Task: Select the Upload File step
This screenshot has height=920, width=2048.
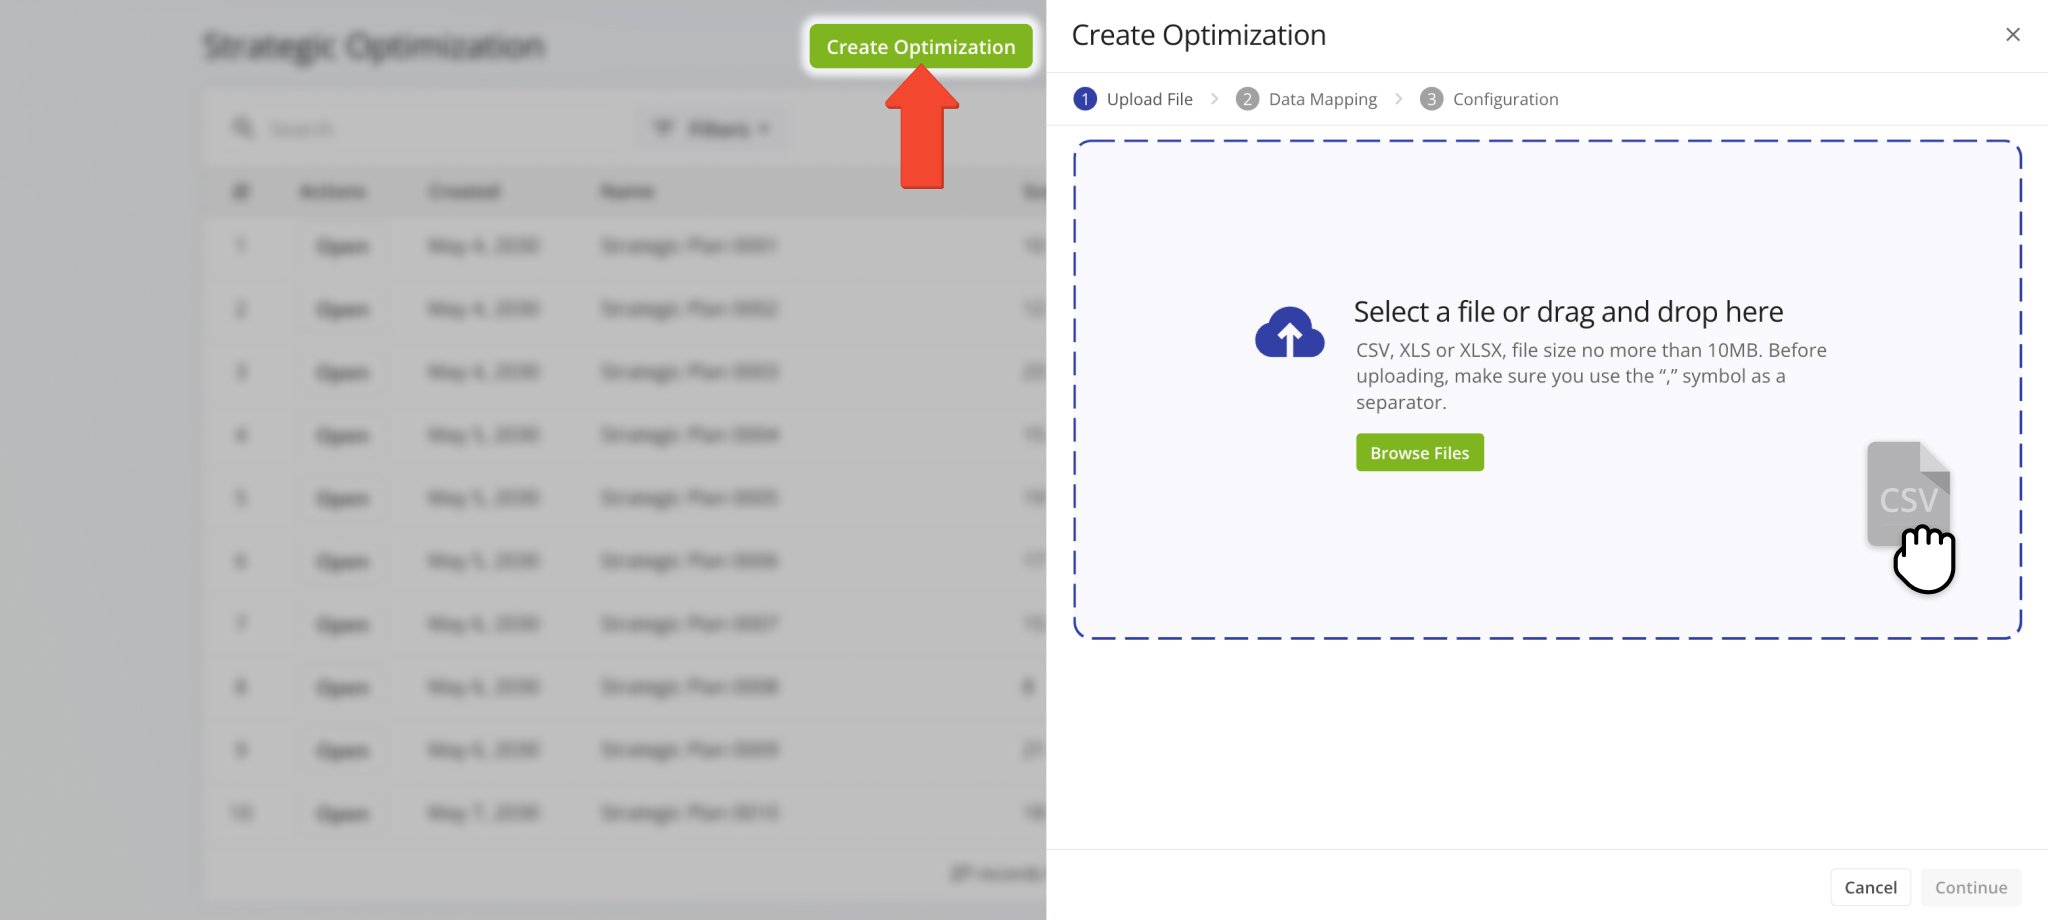Action: (x=1133, y=99)
